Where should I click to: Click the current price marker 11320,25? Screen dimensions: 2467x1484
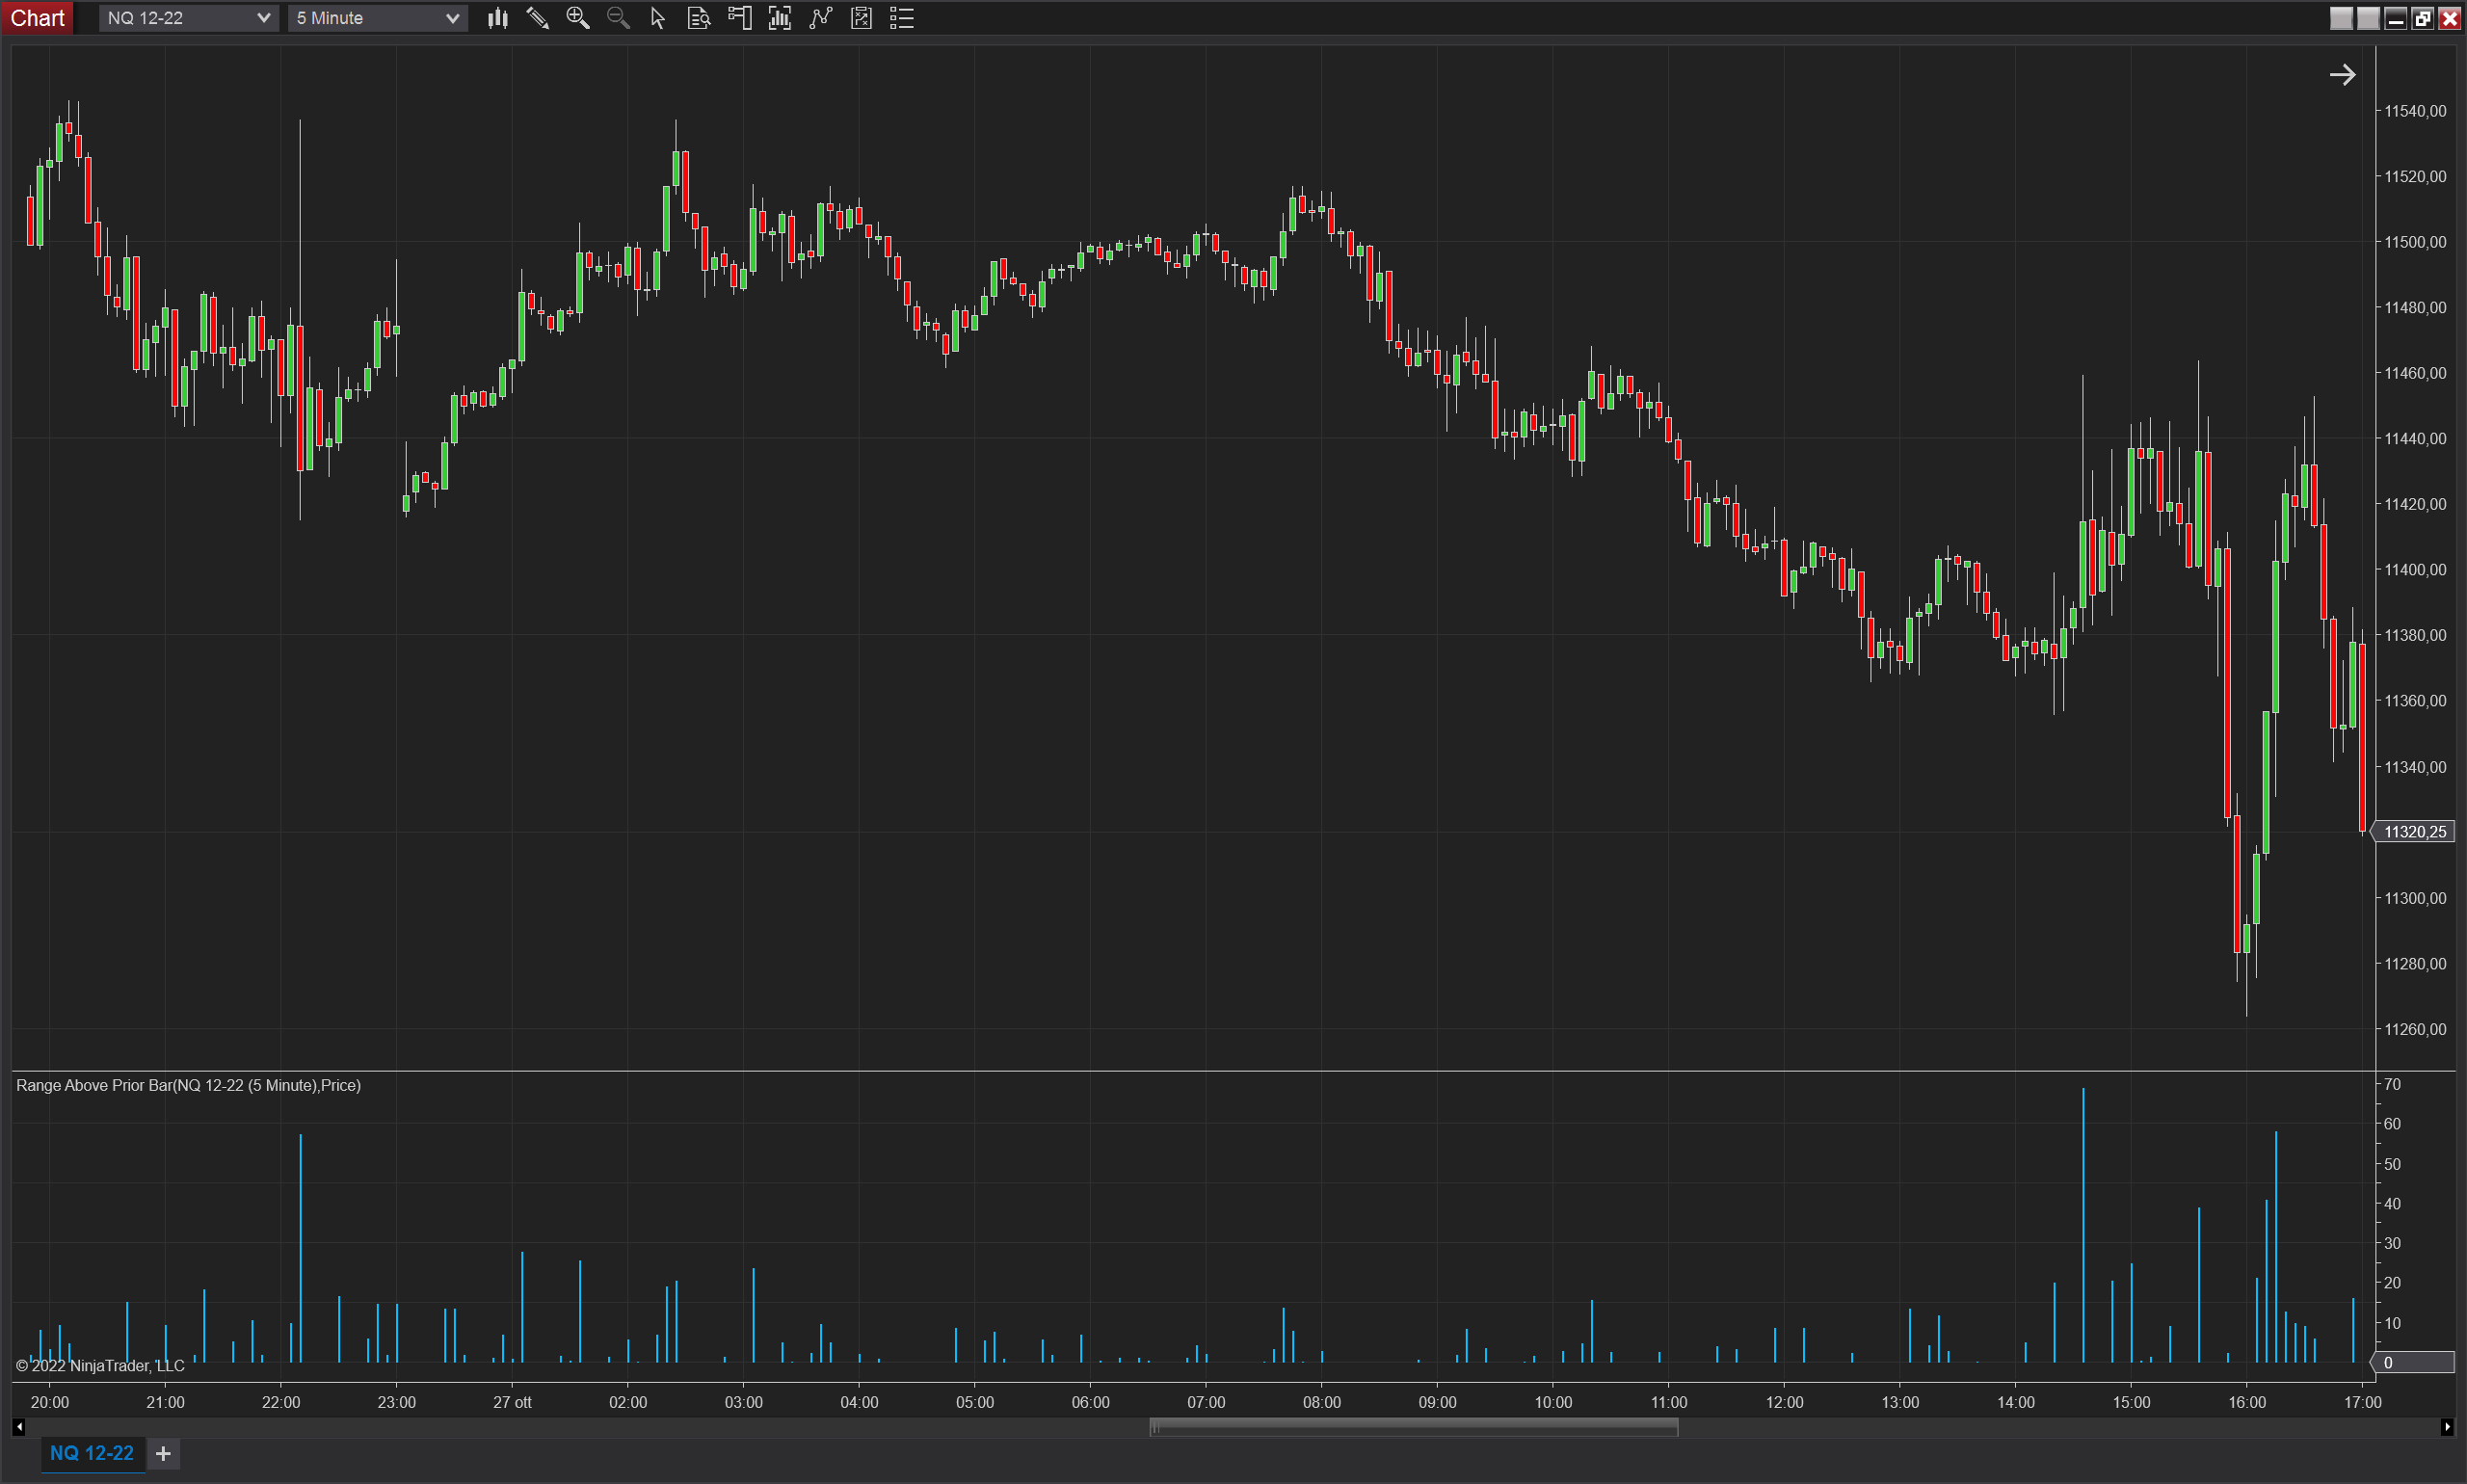(2414, 832)
